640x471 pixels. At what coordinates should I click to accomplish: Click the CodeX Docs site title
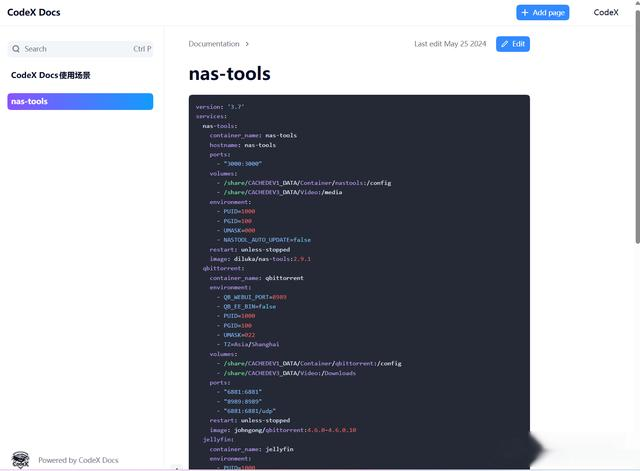(33, 13)
